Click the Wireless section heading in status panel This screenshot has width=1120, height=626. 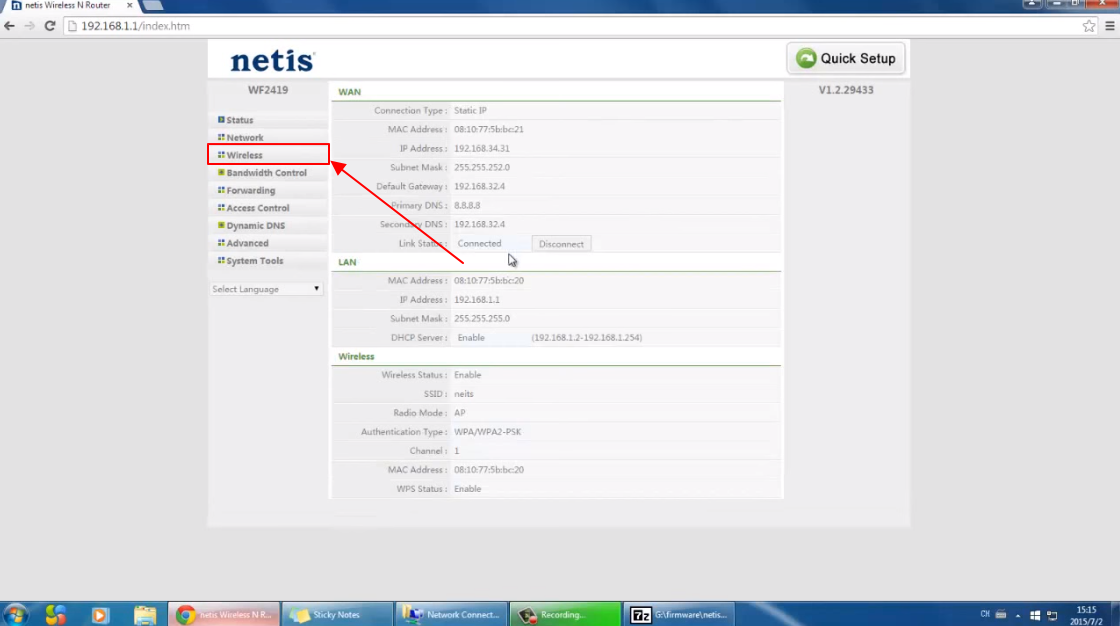click(x=356, y=357)
